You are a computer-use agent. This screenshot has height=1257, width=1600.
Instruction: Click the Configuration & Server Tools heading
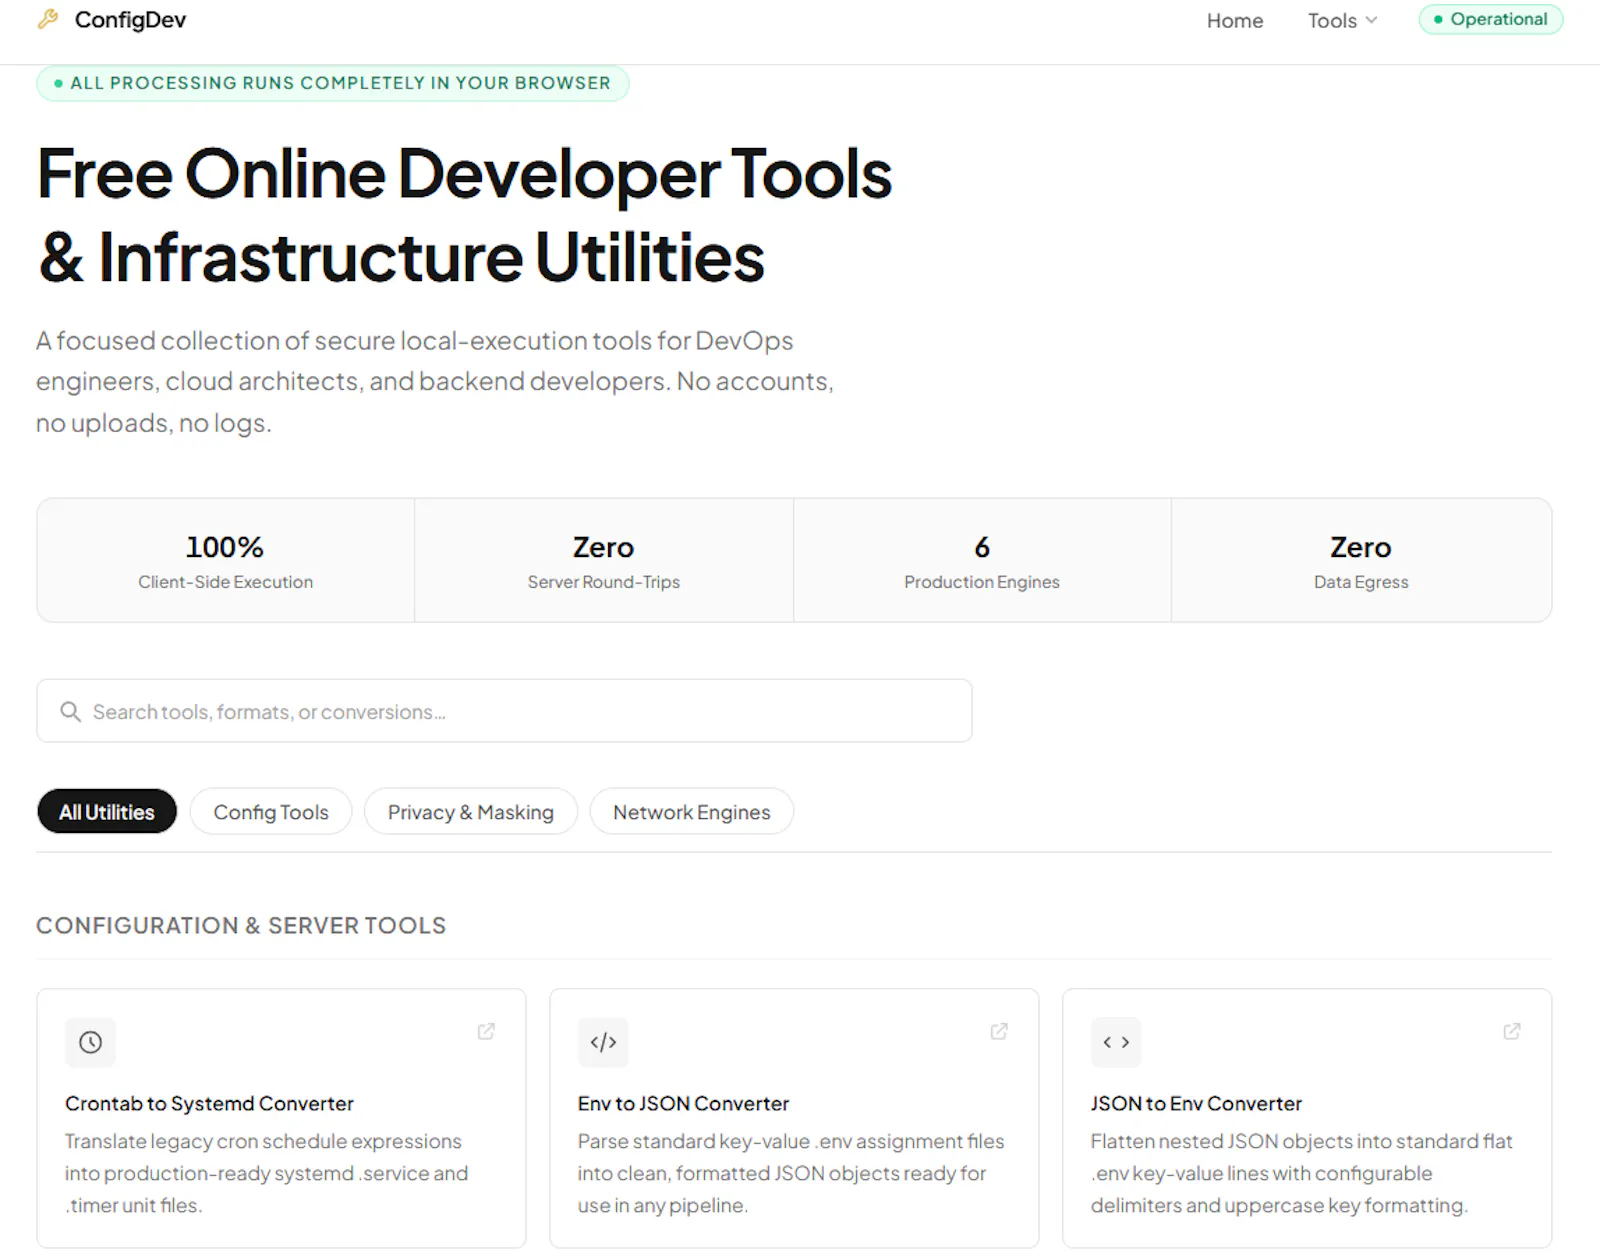241,925
